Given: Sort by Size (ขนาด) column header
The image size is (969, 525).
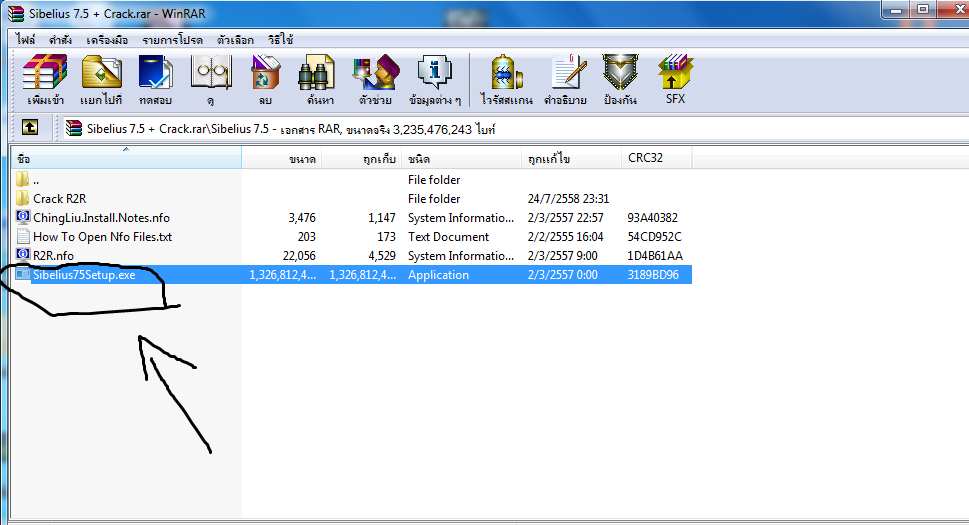Looking at the screenshot, I should click(x=282, y=159).
